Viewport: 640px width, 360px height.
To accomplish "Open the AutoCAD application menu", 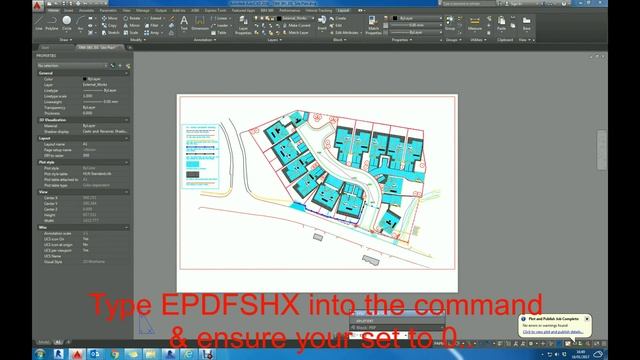I will 38,5.
